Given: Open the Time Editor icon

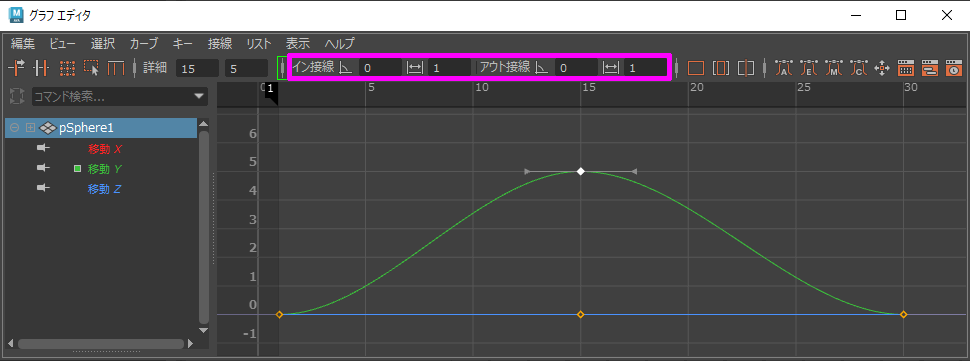Looking at the screenshot, I should coord(953,67).
